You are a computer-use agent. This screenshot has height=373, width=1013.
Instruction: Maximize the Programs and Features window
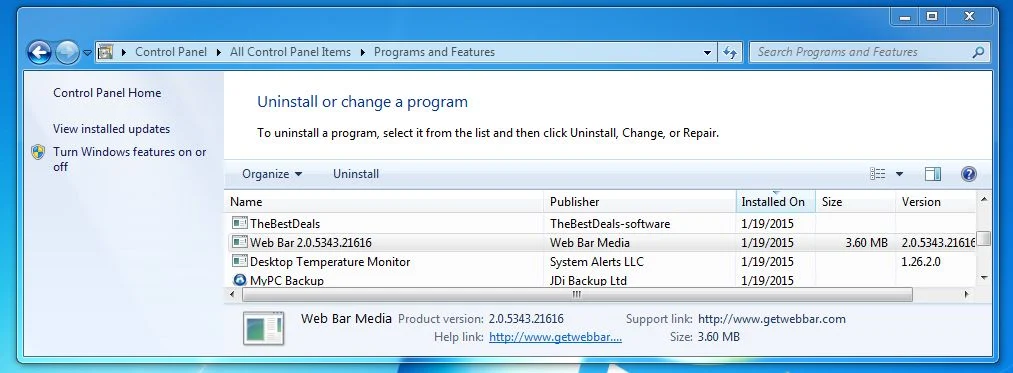tap(932, 17)
